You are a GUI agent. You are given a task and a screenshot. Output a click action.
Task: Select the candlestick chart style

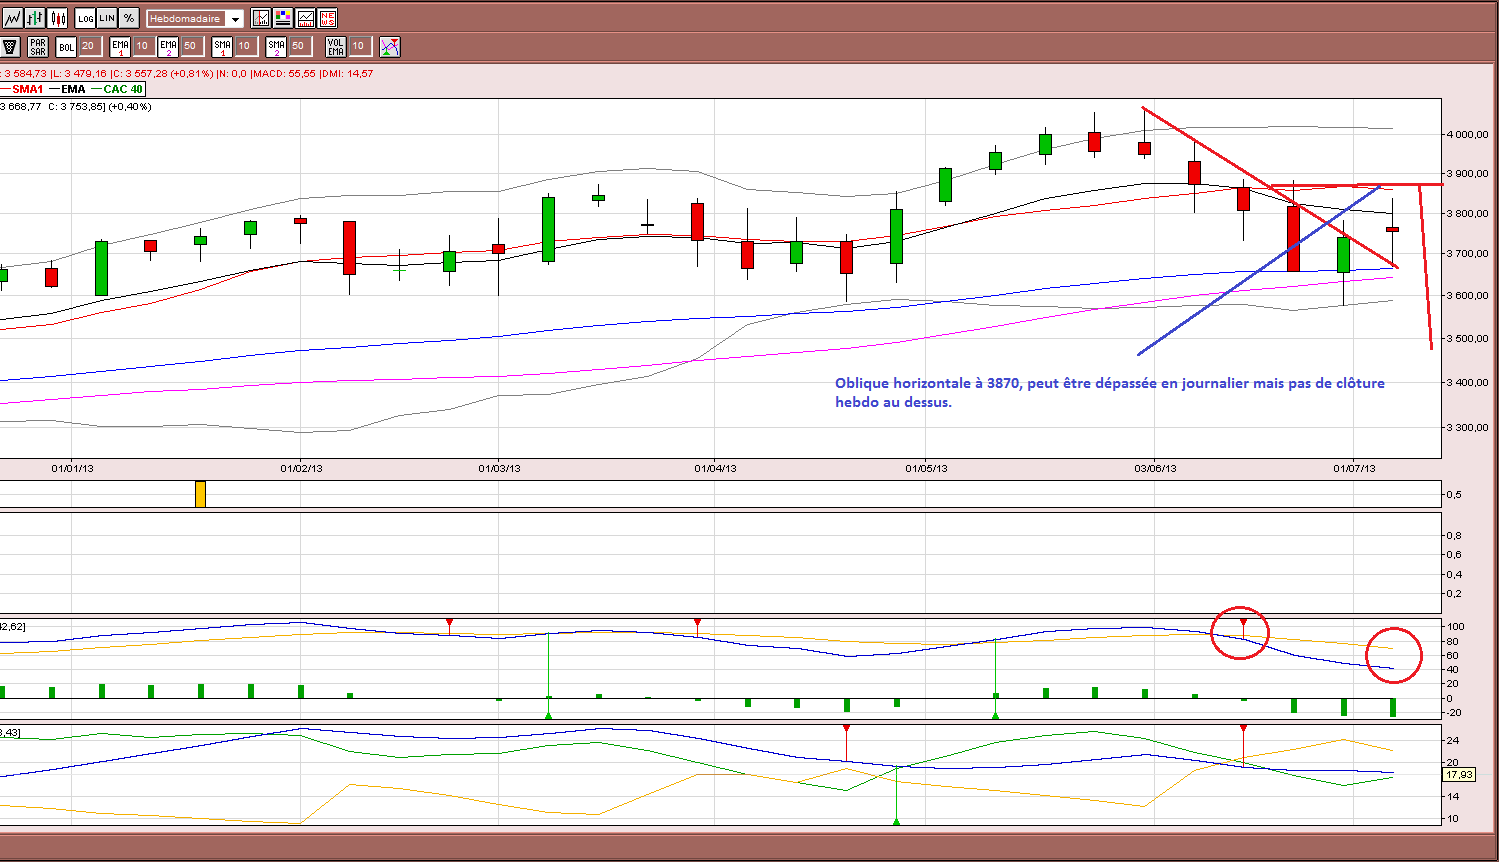[58, 18]
